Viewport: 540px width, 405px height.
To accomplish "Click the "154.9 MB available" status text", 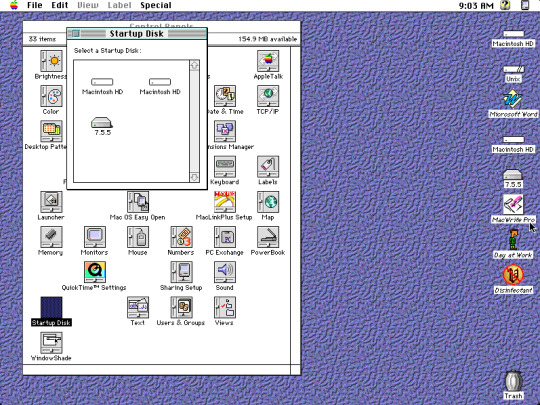I will 268,39.
